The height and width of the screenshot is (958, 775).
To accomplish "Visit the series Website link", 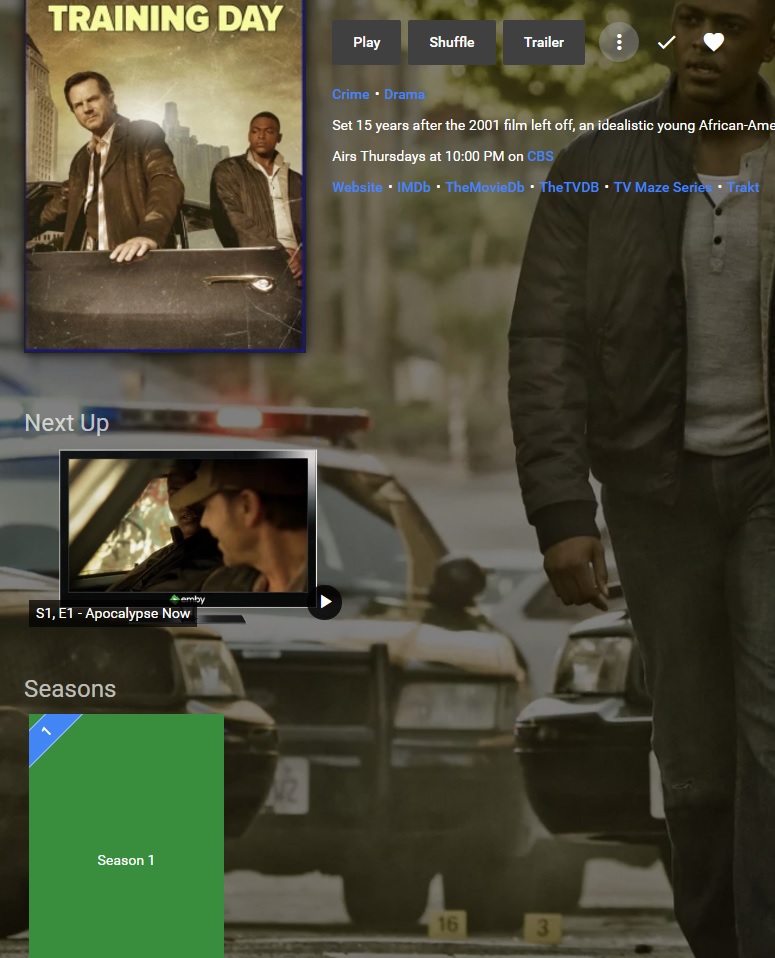I will coord(357,187).
